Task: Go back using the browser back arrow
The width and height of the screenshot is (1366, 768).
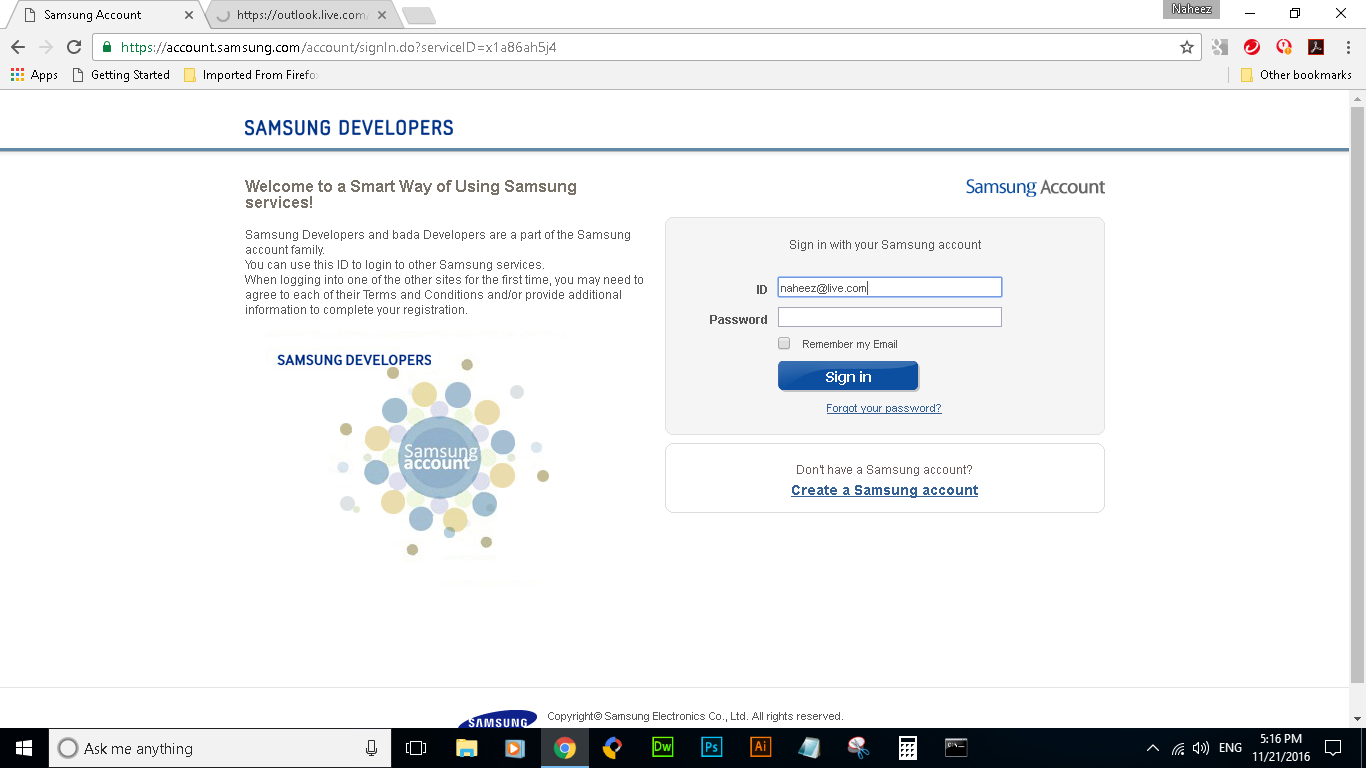Action: [18, 47]
